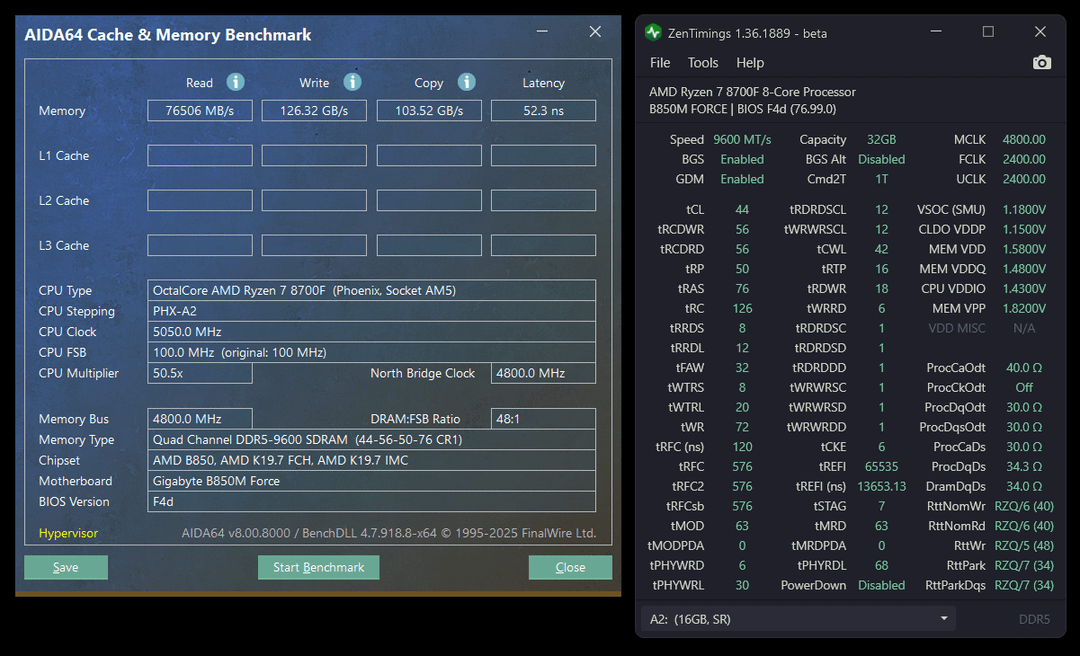This screenshot has width=1080, height=656.
Task: Take screenshot with ZenTimings camera icon
Action: tap(1042, 62)
